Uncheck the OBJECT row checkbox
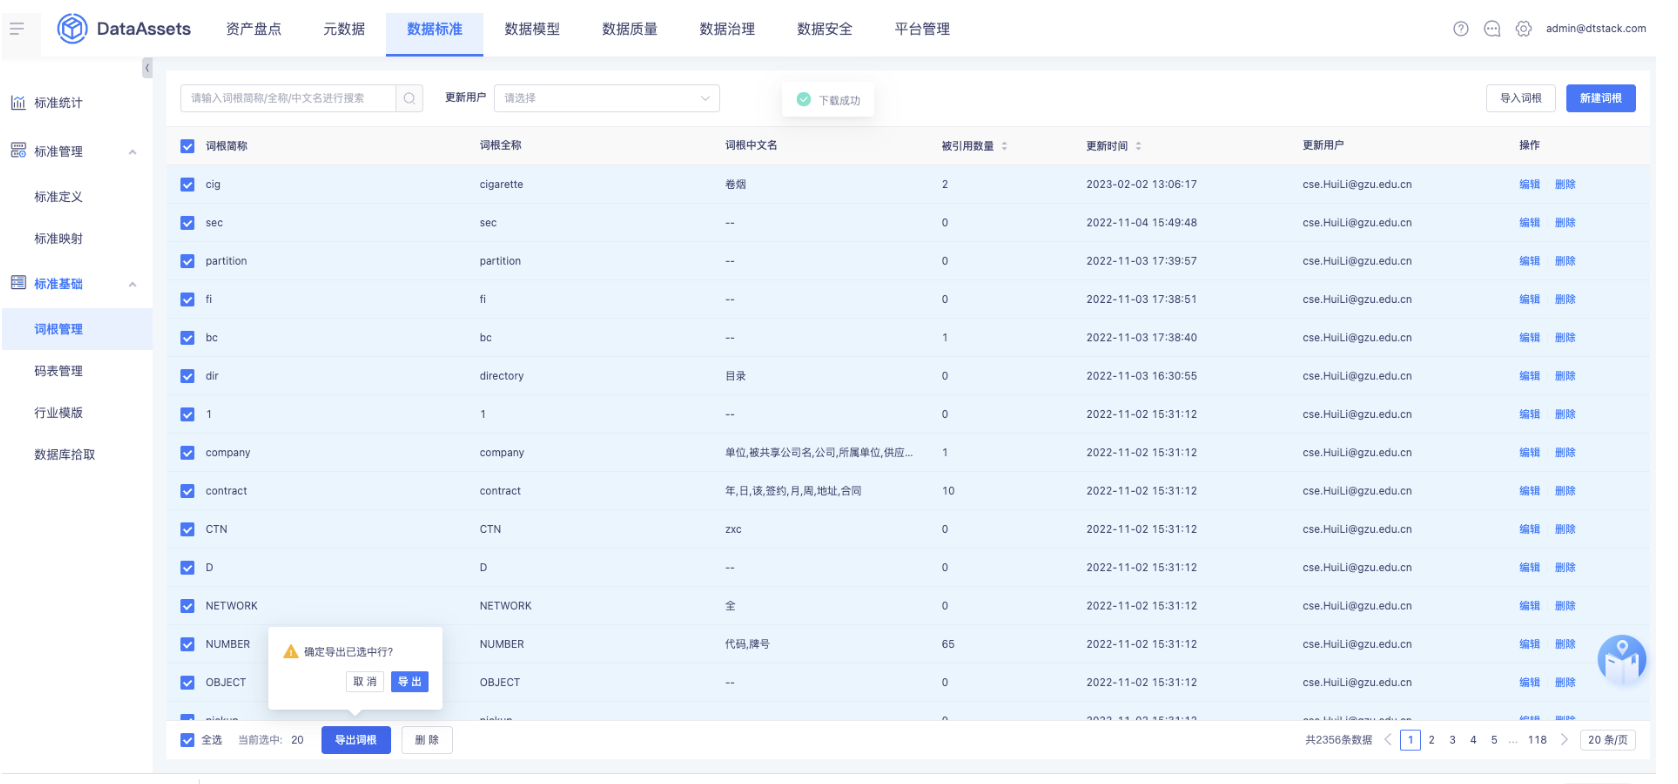The height and width of the screenshot is (784, 1678). pos(187,683)
